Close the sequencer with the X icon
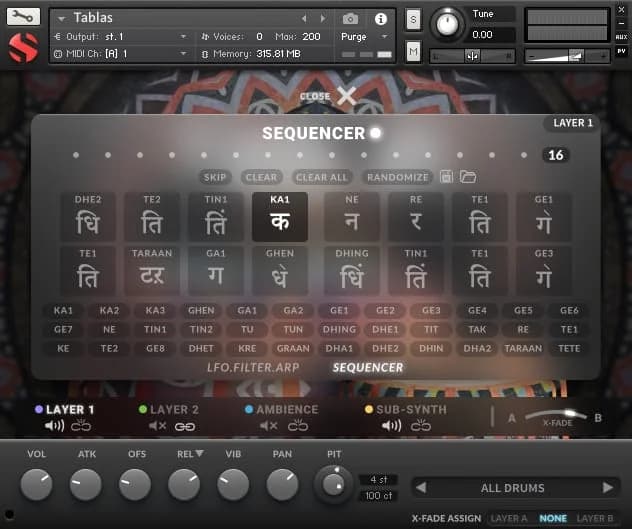The image size is (632, 529). click(346, 96)
